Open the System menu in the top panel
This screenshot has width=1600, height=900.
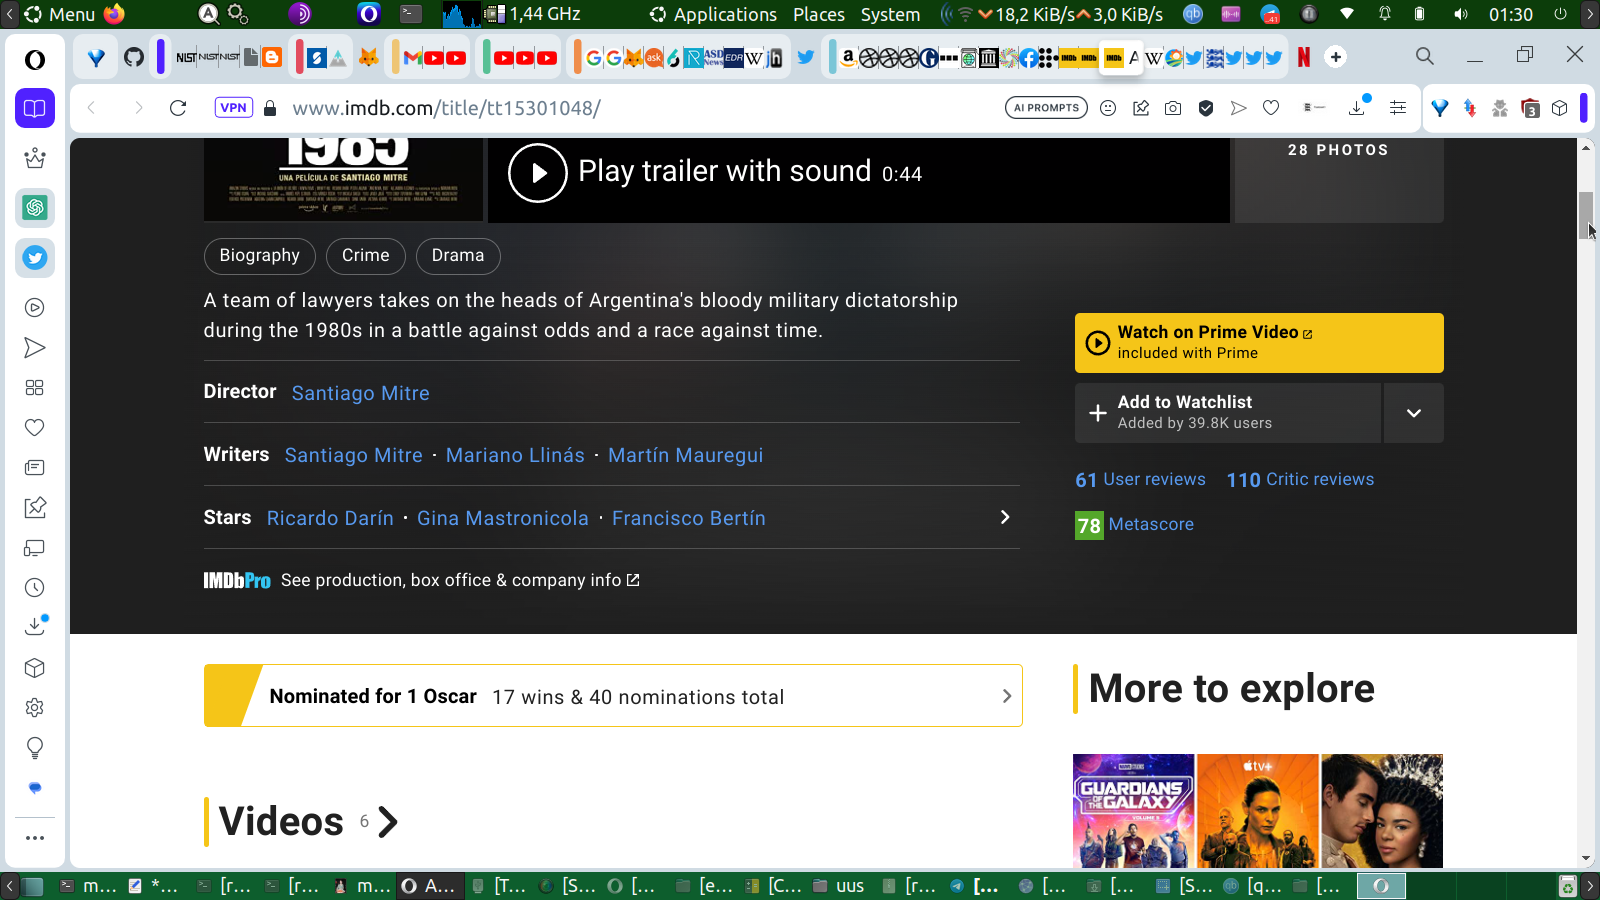coord(890,14)
